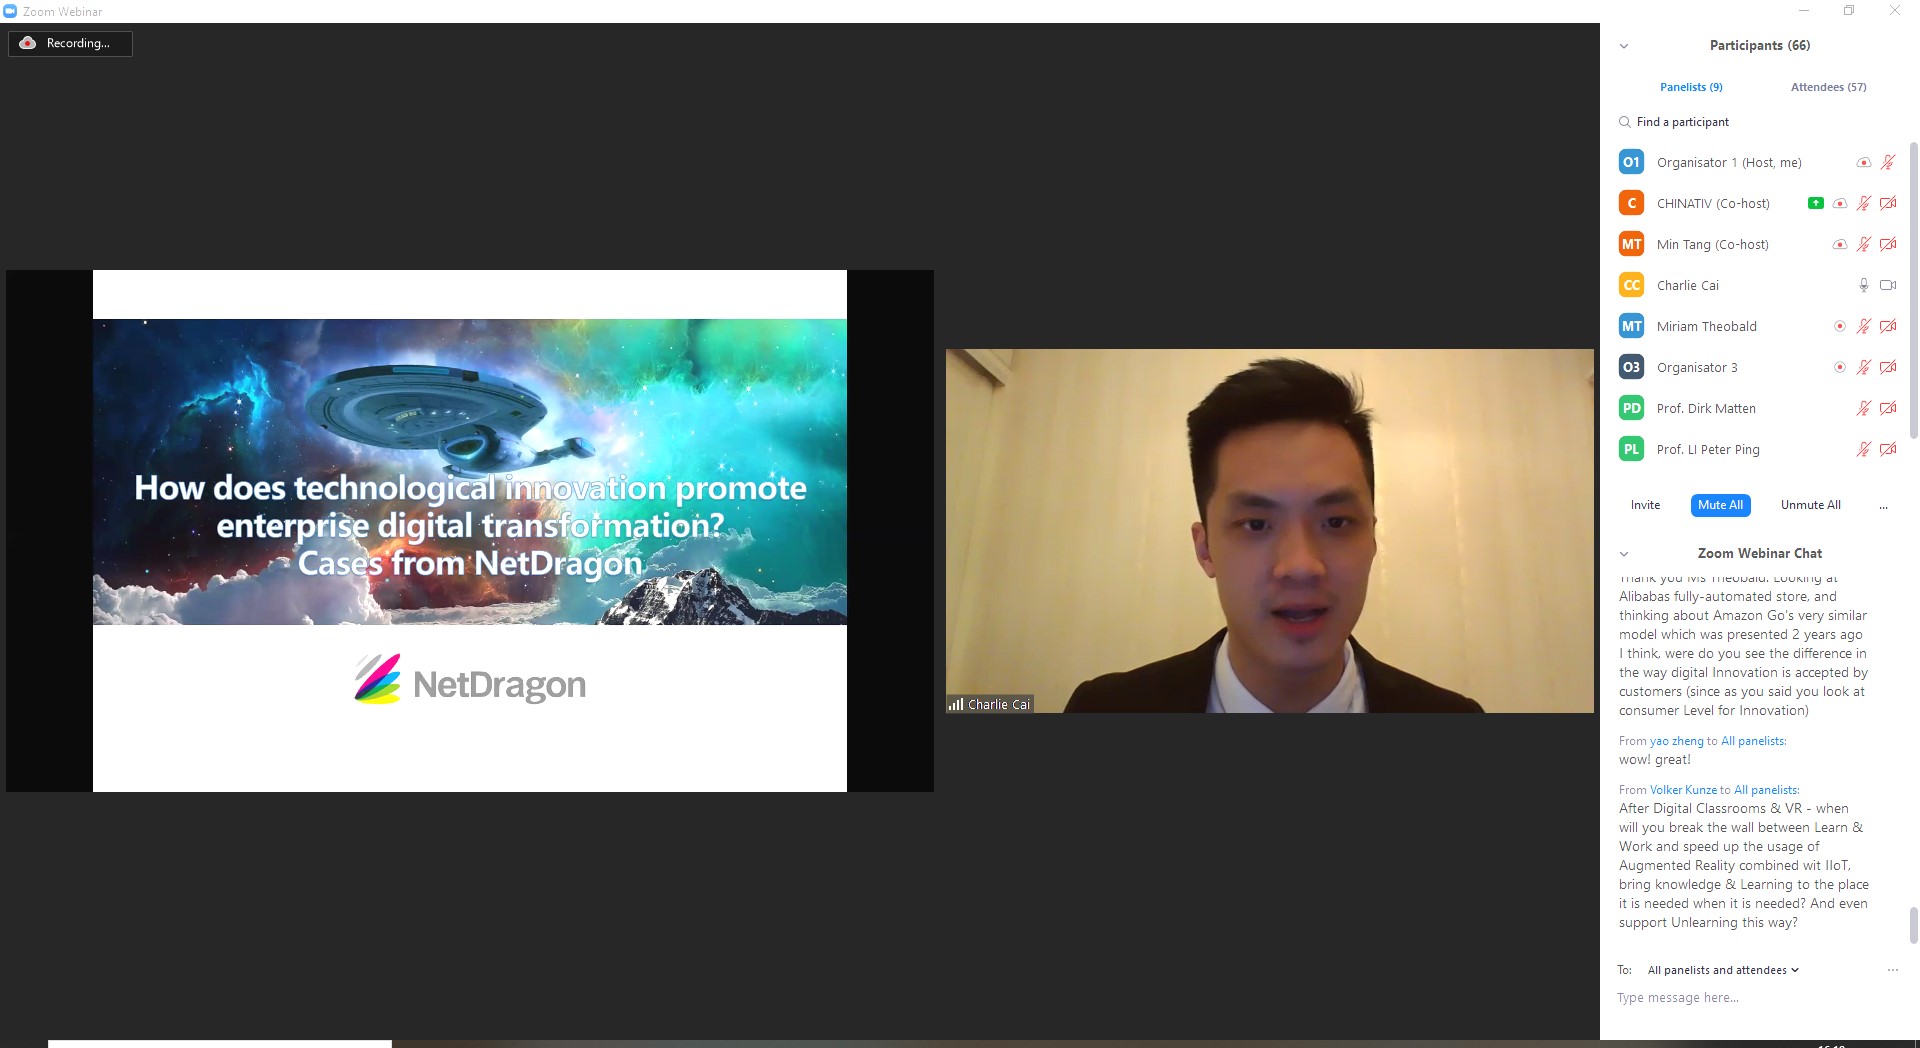Click the Unmute All button
The width and height of the screenshot is (1920, 1048).
[x=1810, y=505]
